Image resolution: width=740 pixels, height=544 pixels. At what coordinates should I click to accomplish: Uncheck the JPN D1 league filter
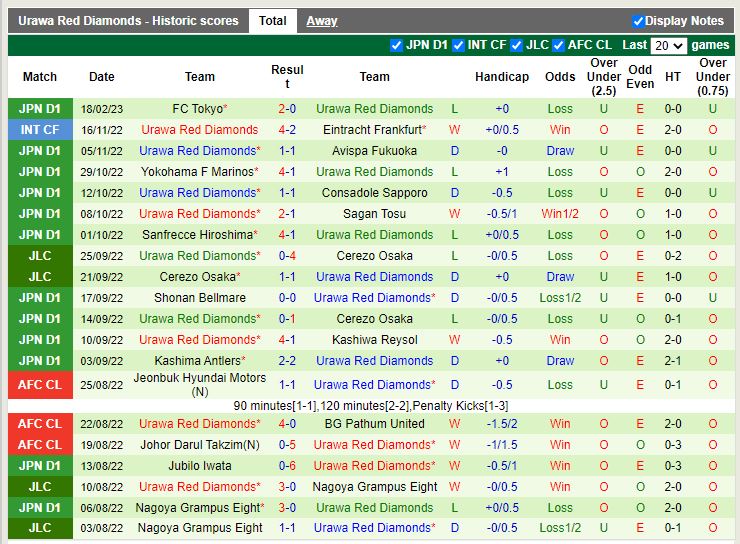397,46
